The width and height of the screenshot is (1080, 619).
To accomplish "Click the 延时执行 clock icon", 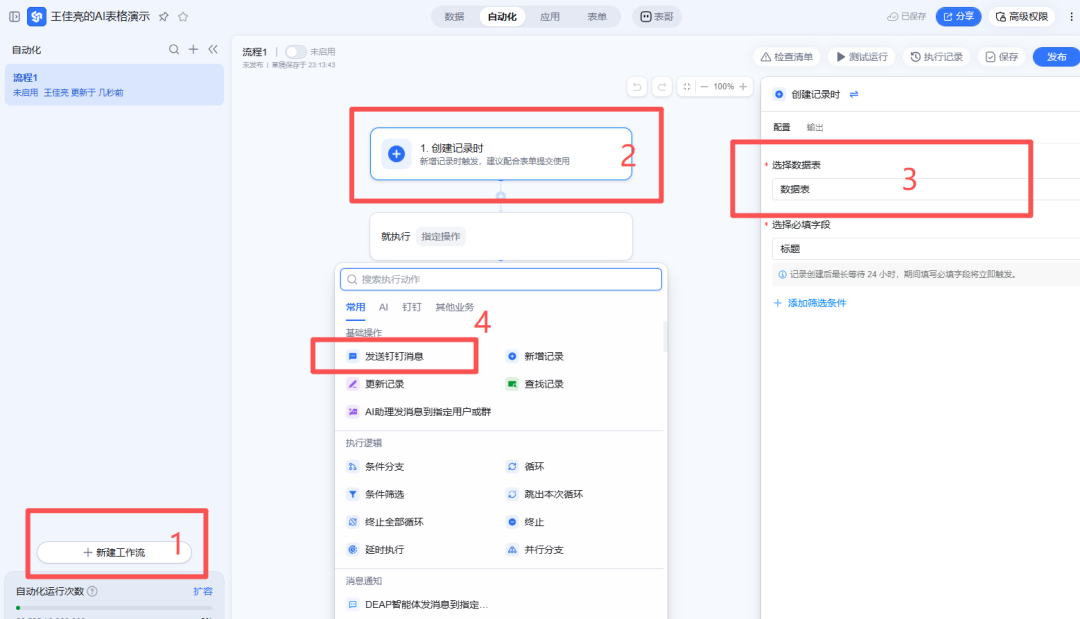I will coord(353,549).
